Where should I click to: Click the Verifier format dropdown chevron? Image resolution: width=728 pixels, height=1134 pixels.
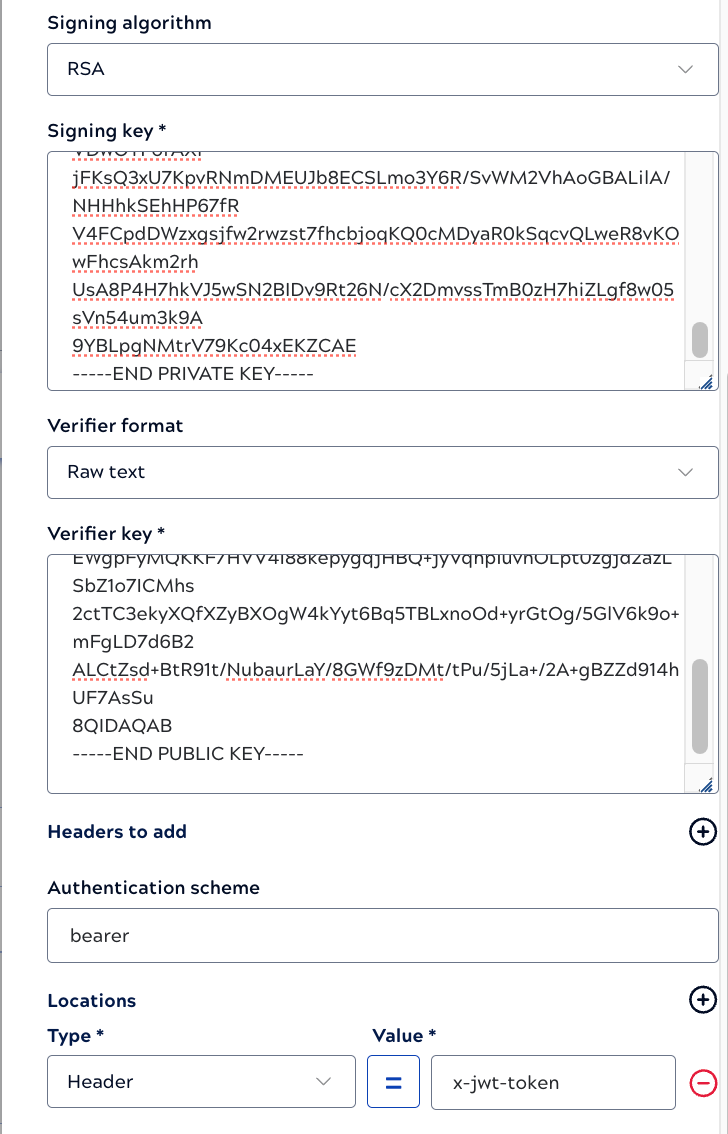pos(686,472)
